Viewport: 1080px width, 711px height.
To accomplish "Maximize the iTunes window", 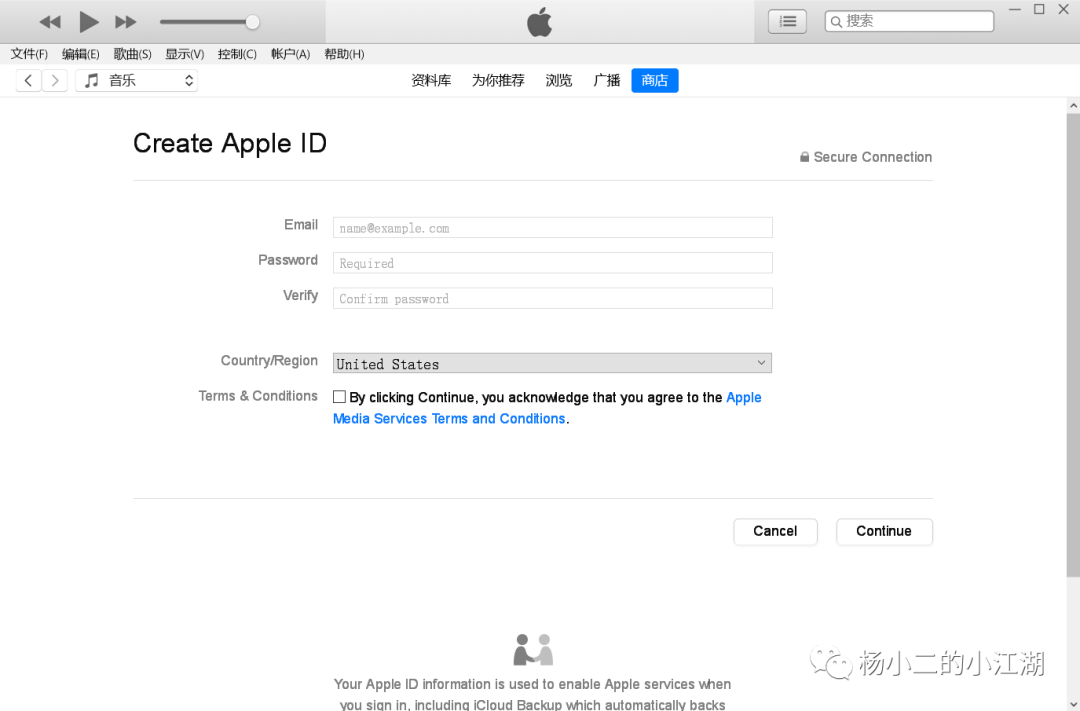I will (1039, 10).
